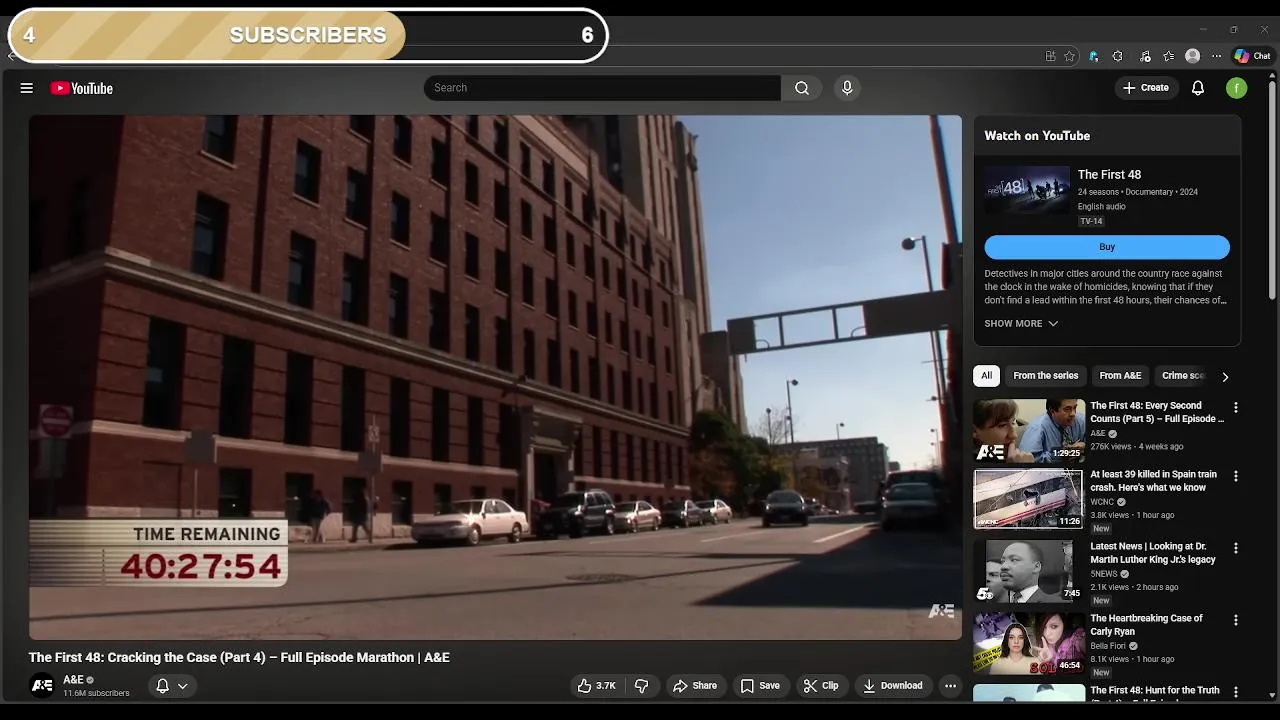Open 'Latest News | Looking at Dr.' title
Screen dimensions: 1280x720
tap(1153, 553)
